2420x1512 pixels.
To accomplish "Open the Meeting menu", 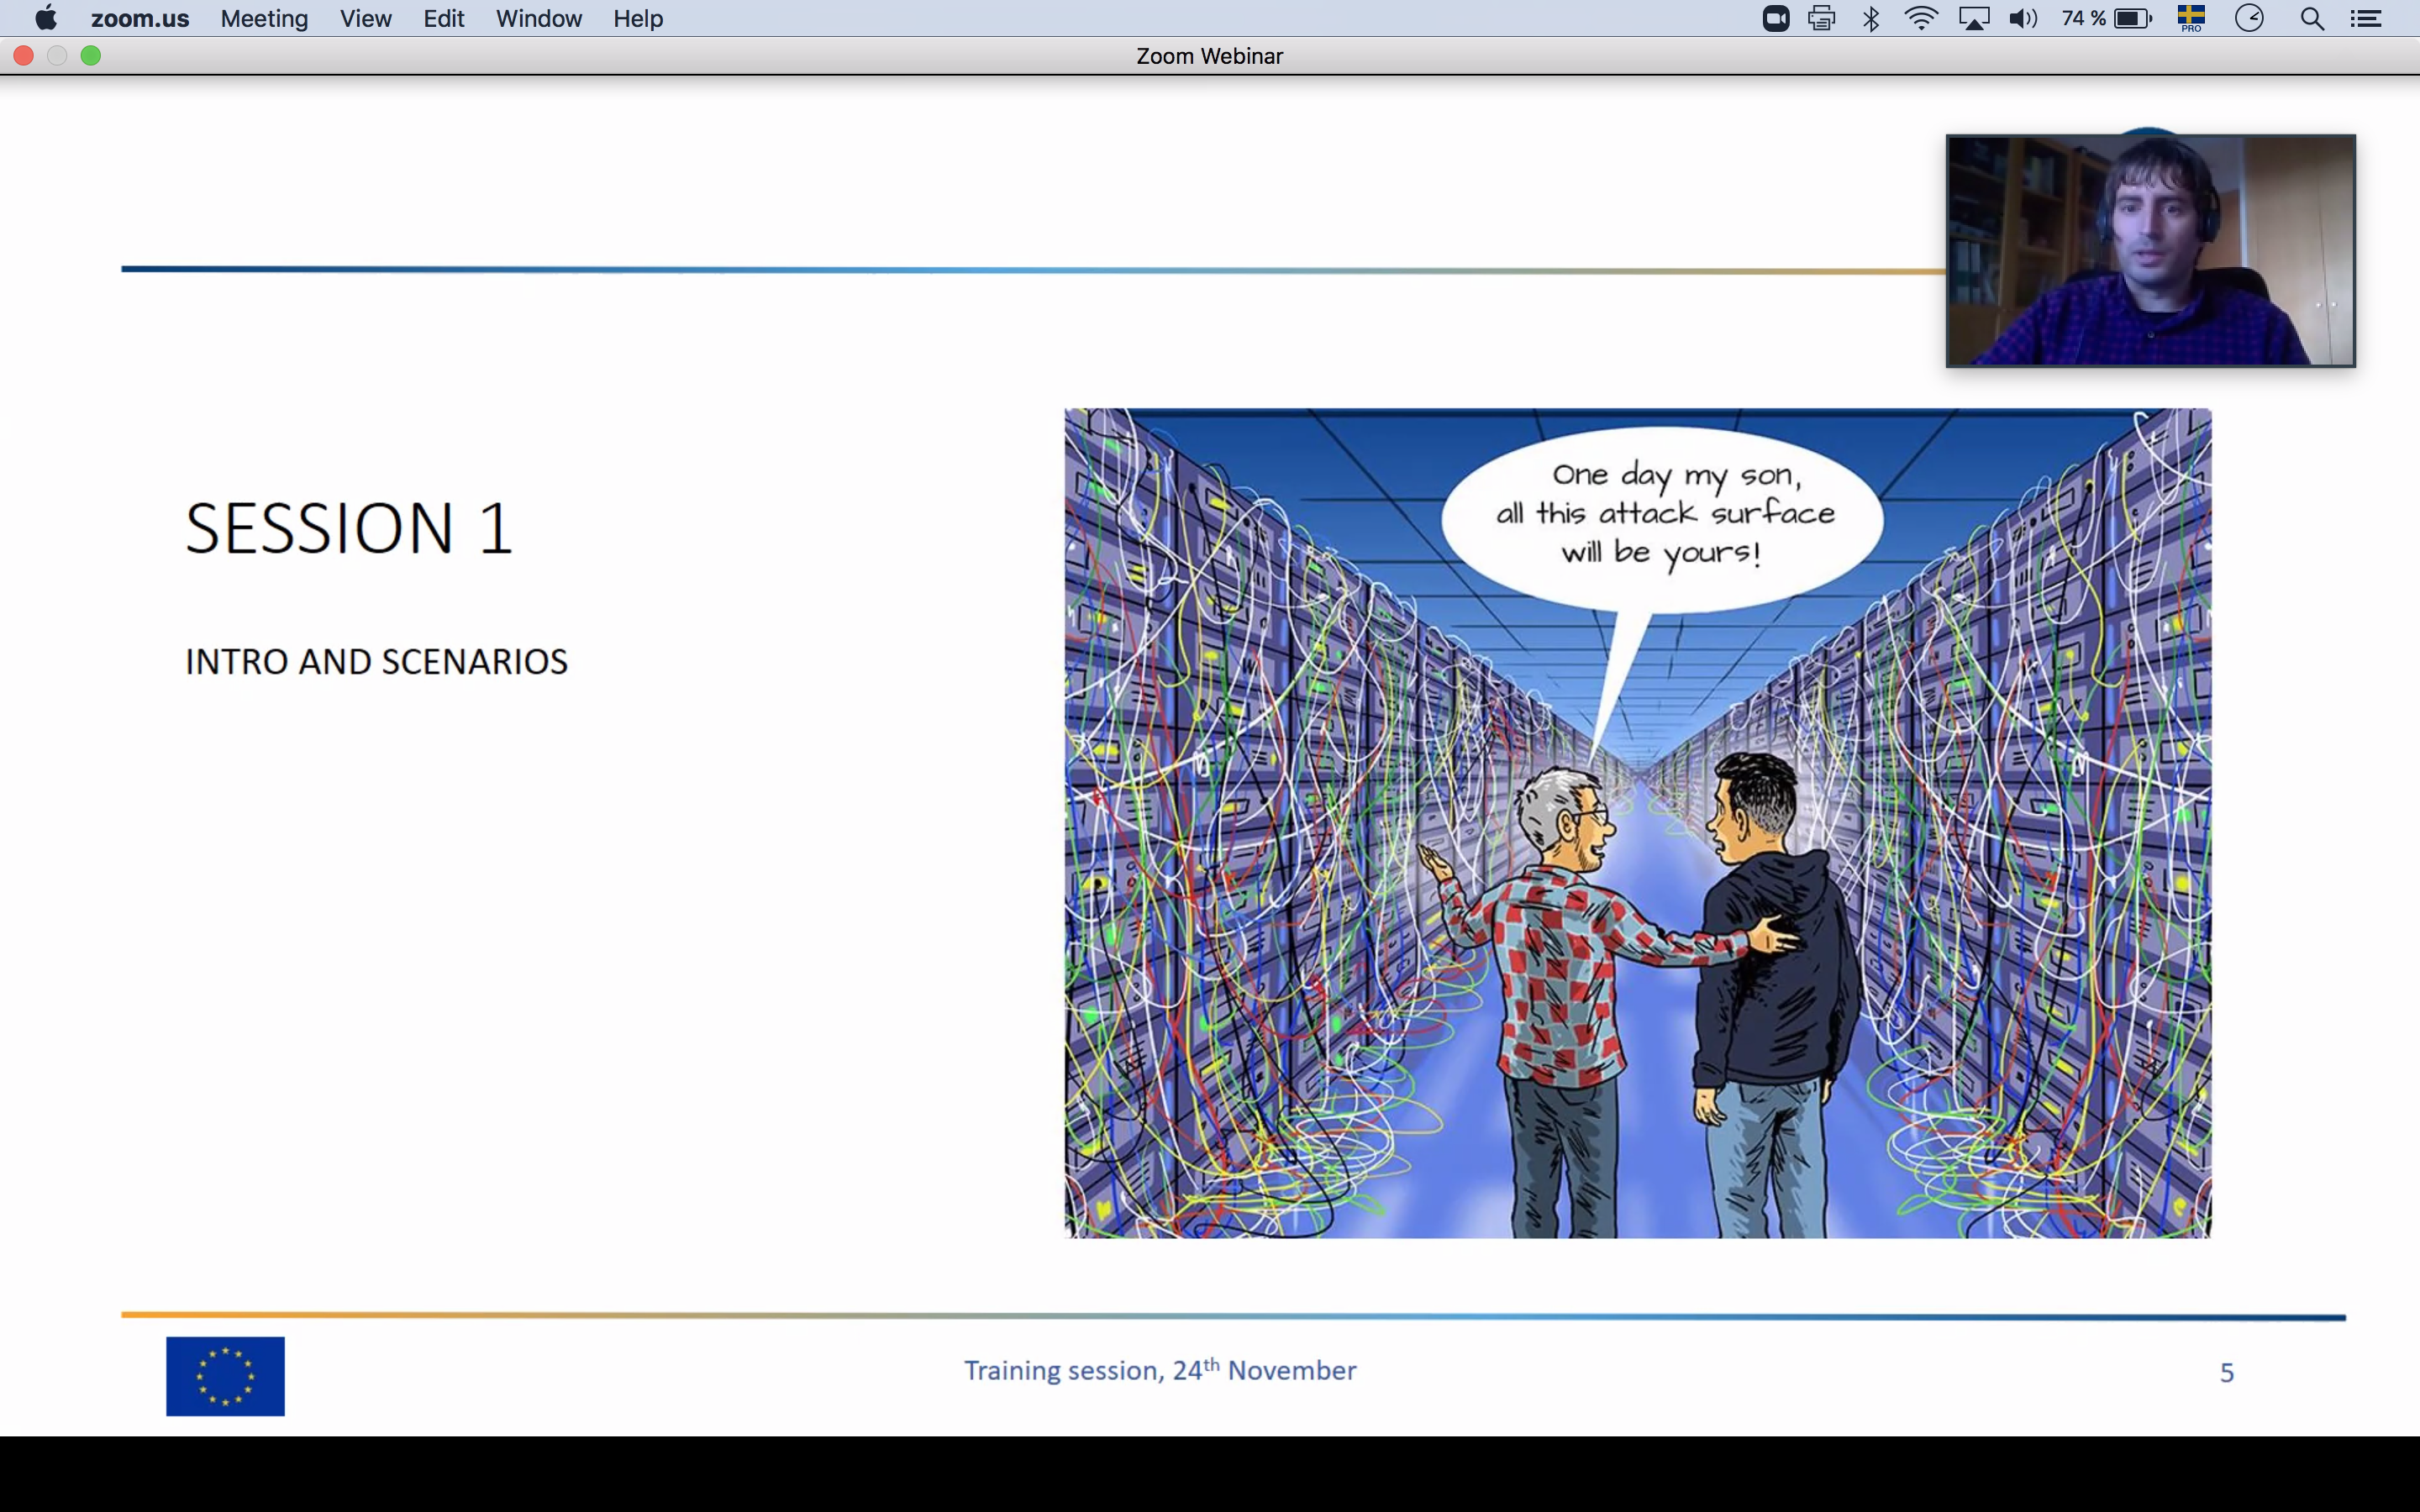I will pos(264,19).
